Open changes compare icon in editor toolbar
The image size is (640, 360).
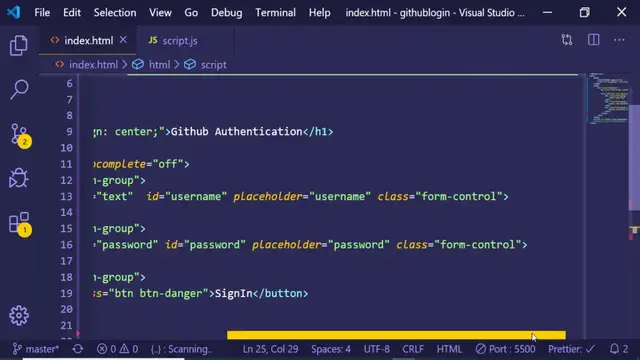pyautogui.click(x=567, y=40)
